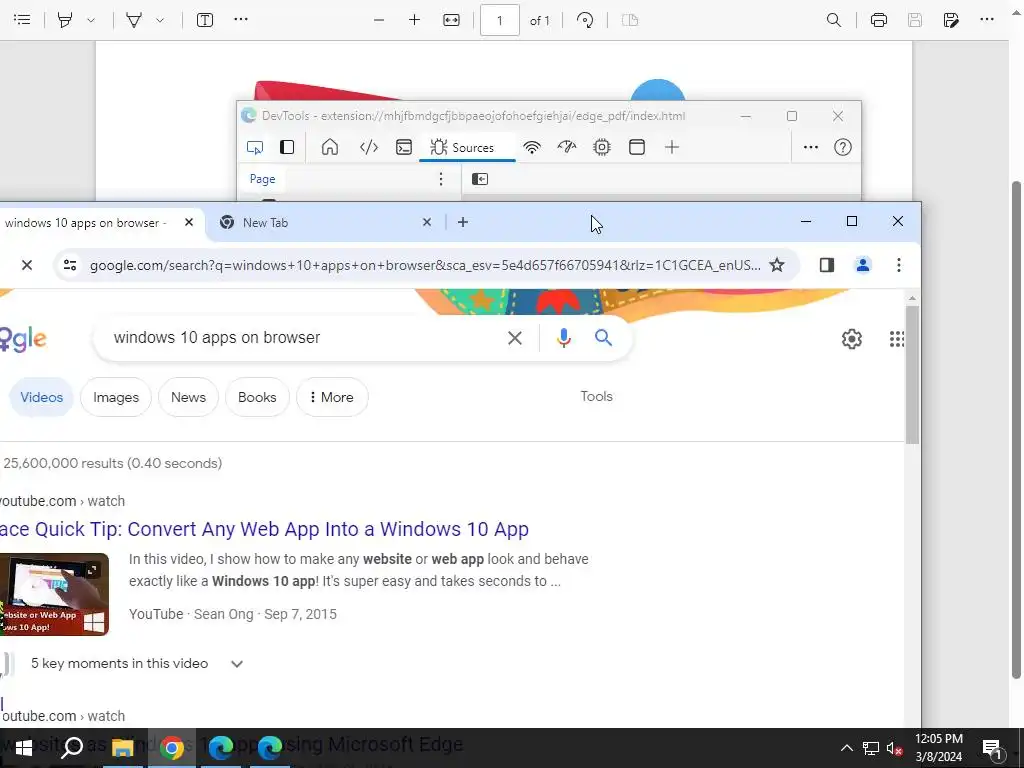Click the PDF page number field
Viewport: 1024px width, 768px height.
[500, 20]
